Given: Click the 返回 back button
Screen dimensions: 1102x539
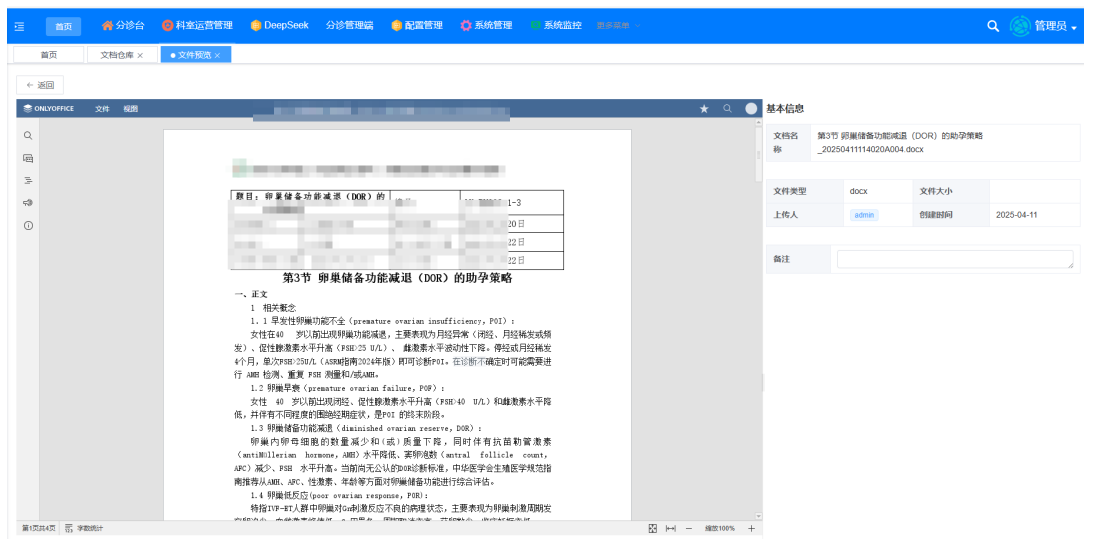Looking at the screenshot, I should (x=41, y=85).
